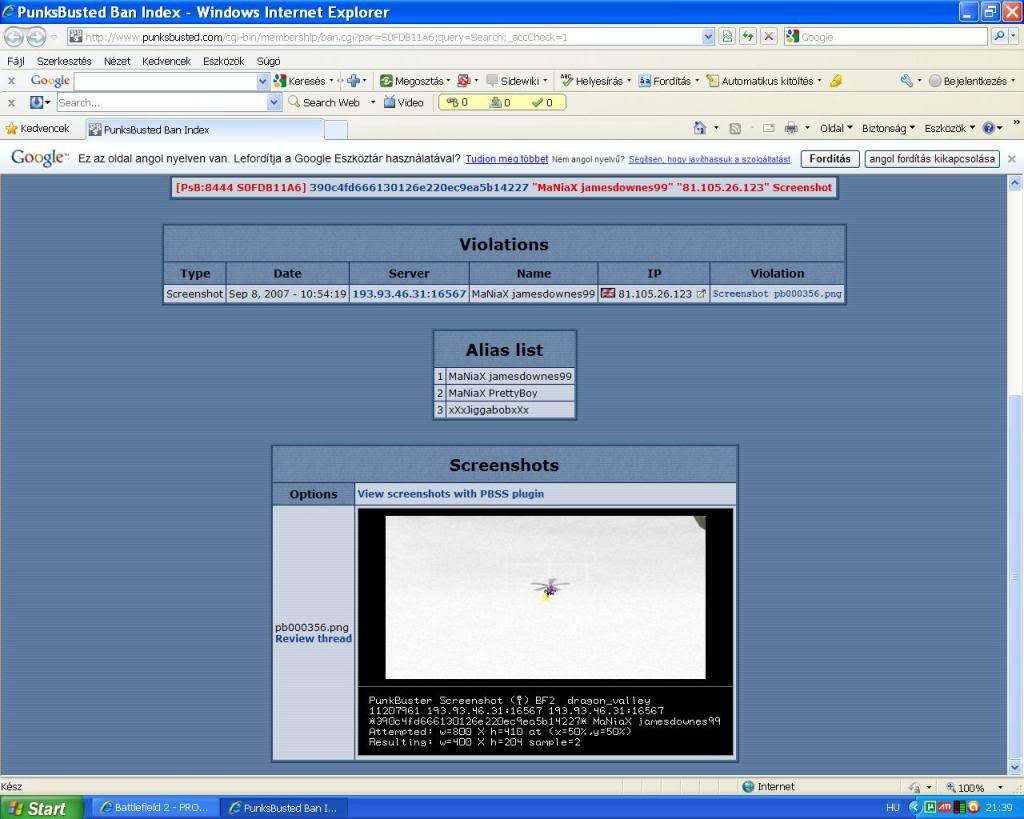The width and height of the screenshot is (1024, 819).
Task: Open the Nézet menu
Action: (117, 61)
